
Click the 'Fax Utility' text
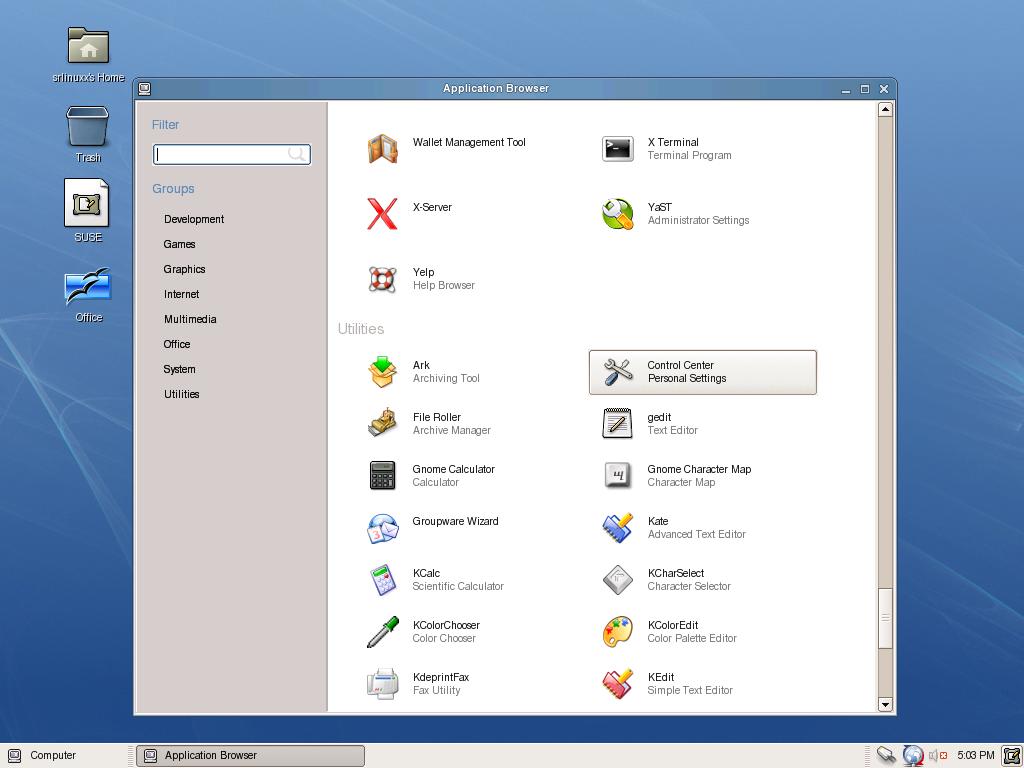point(436,690)
